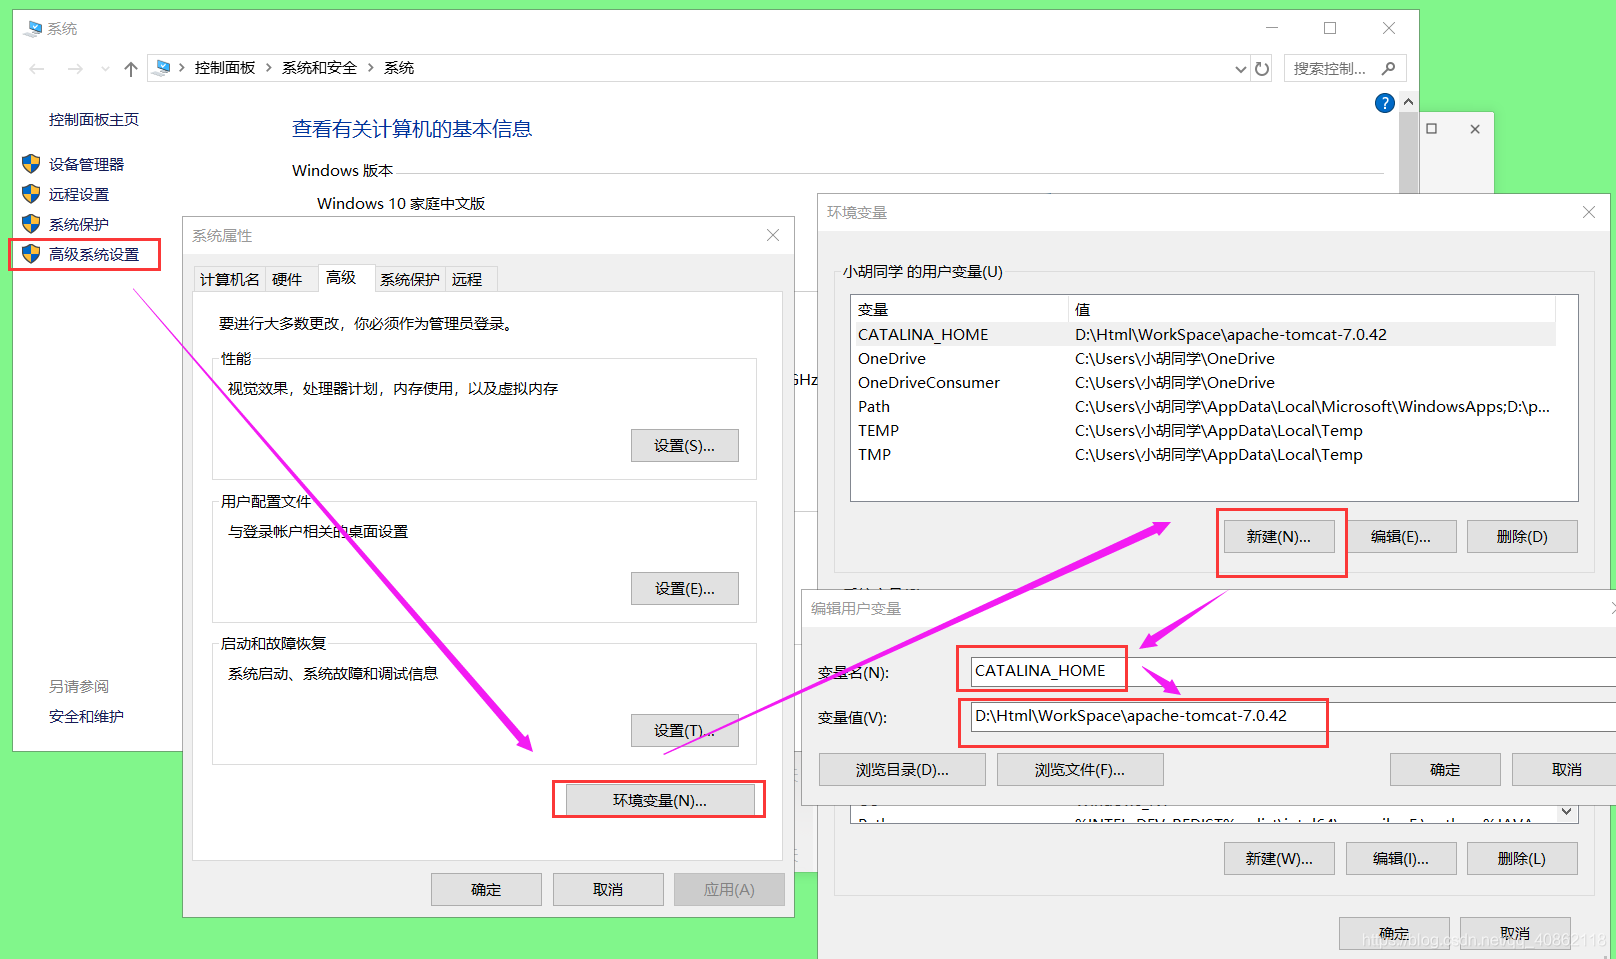
Task: Open 控制面板主页 link
Action: pyautogui.click(x=94, y=120)
